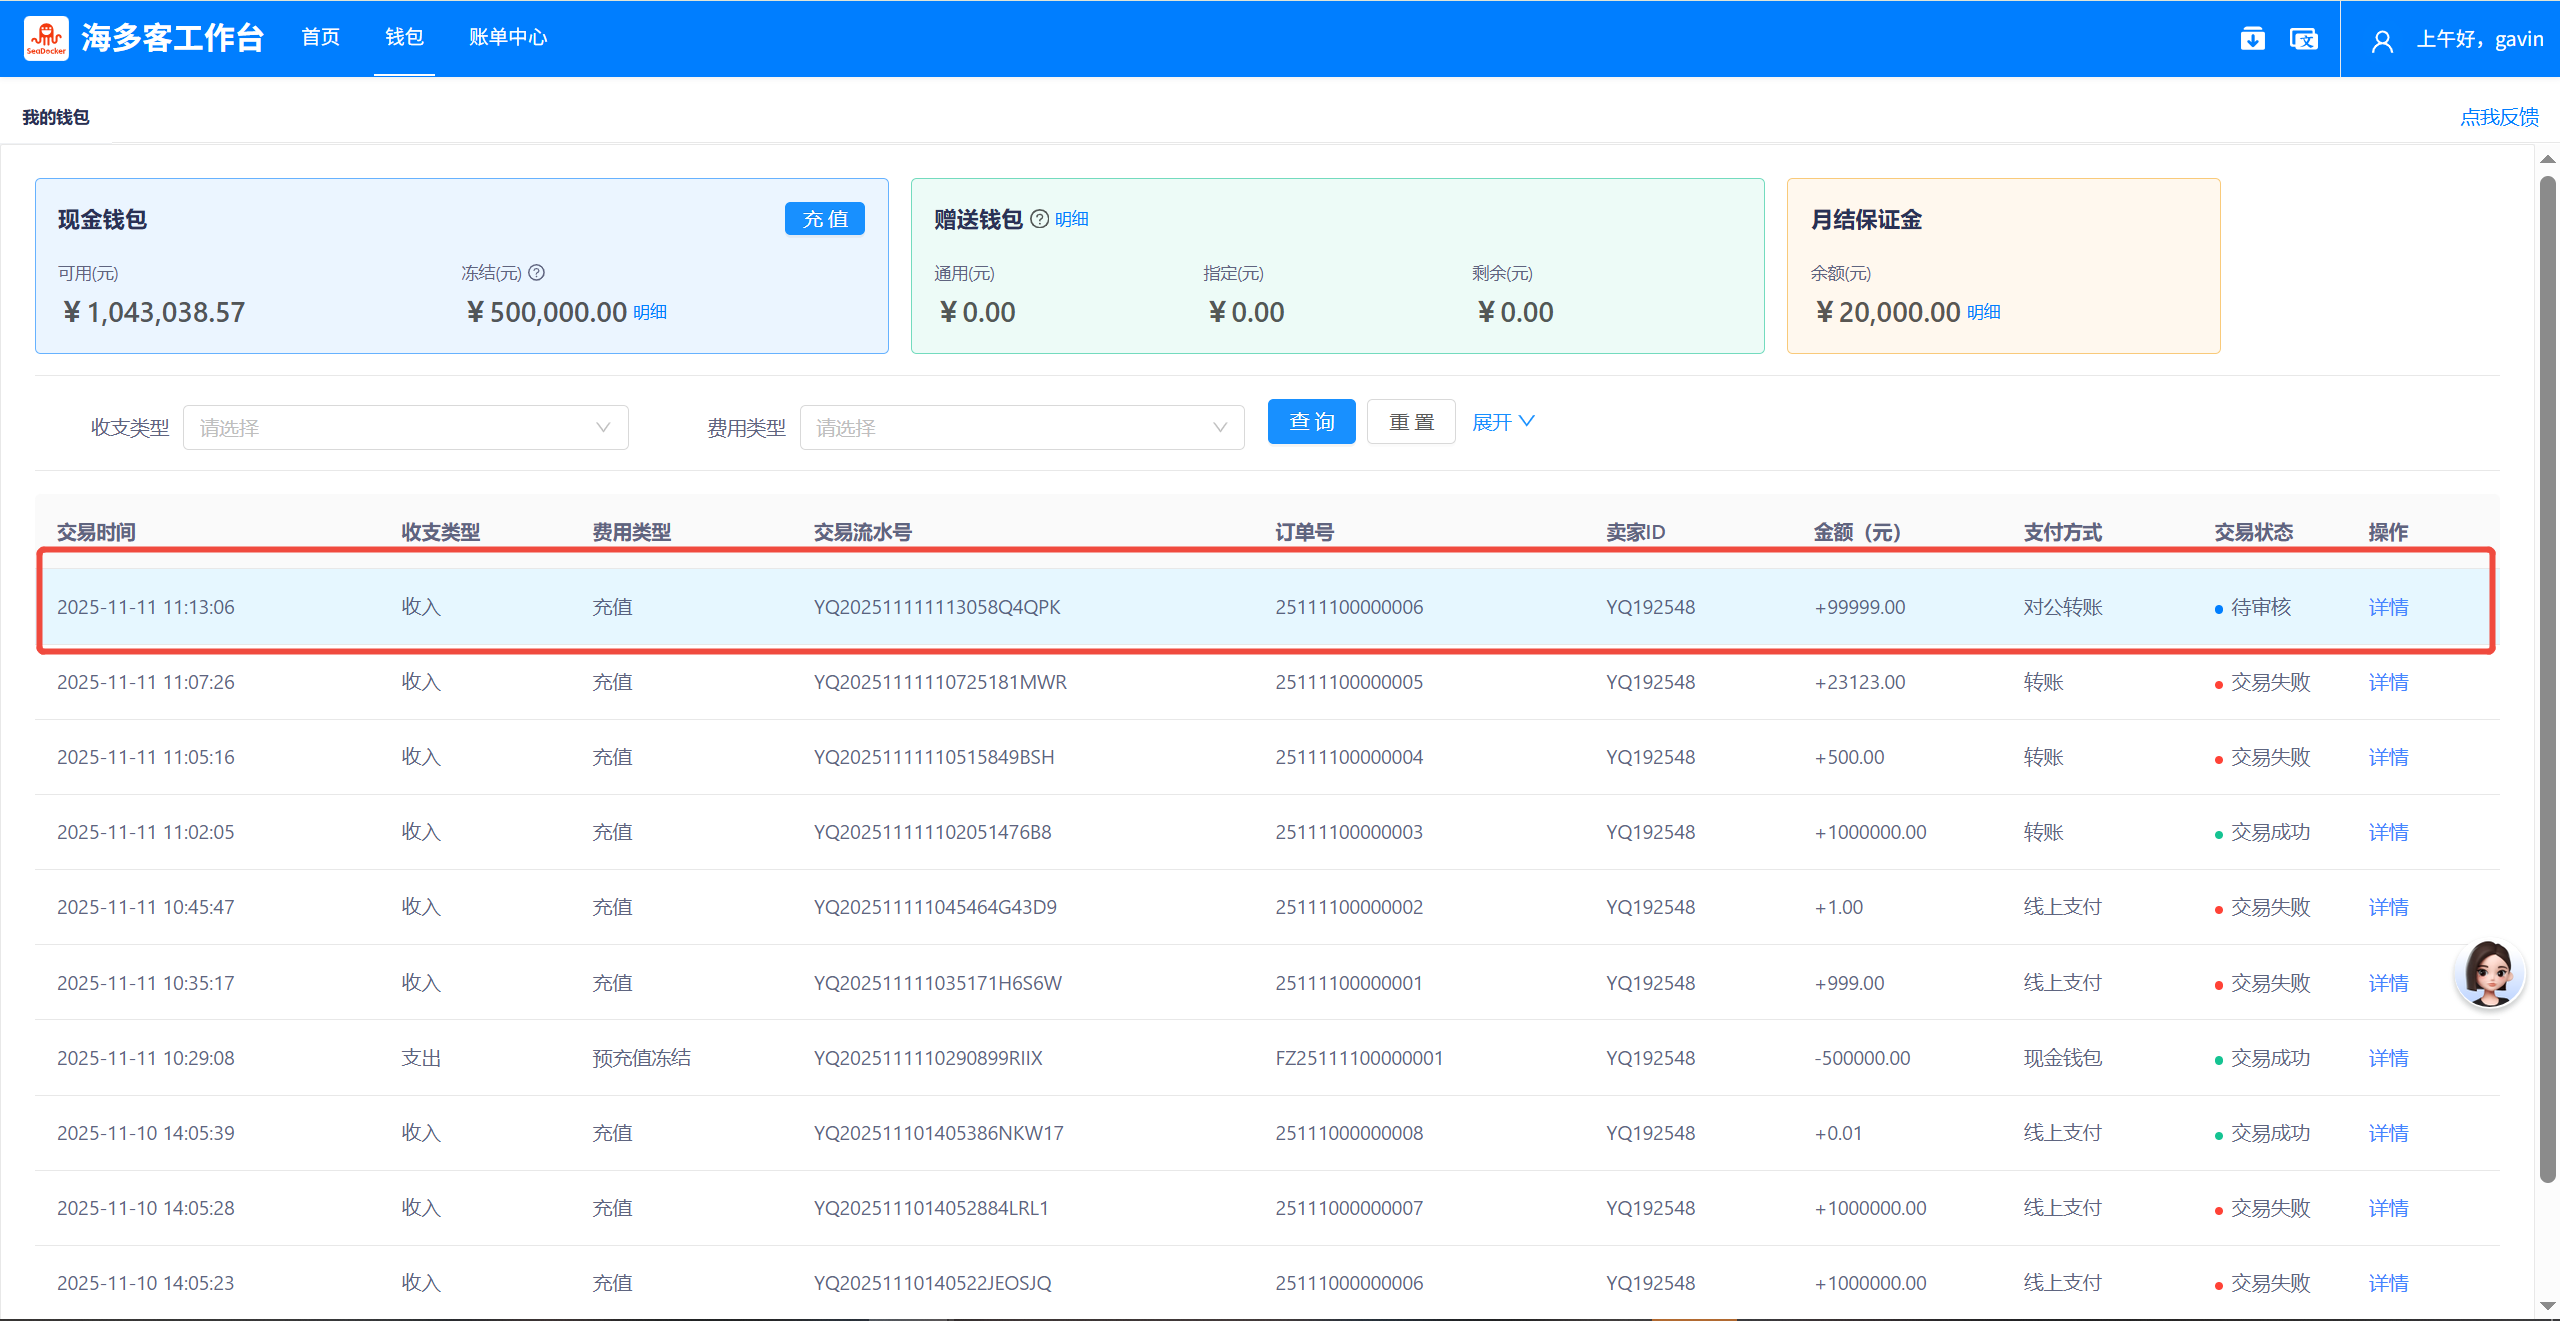
Task: Click help icon beside 赠送钱包 title
Action: click(1040, 219)
